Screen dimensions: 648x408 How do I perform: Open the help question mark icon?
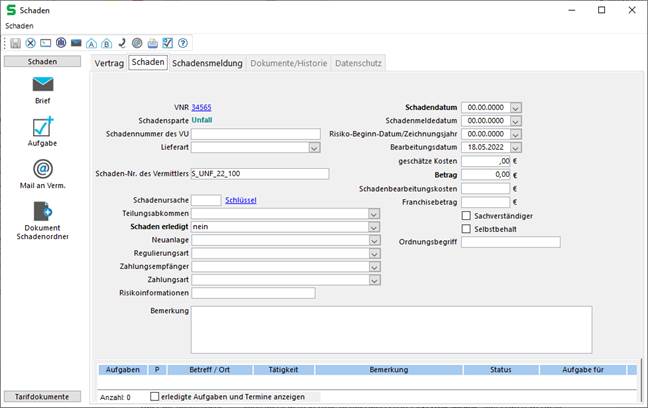(x=183, y=44)
